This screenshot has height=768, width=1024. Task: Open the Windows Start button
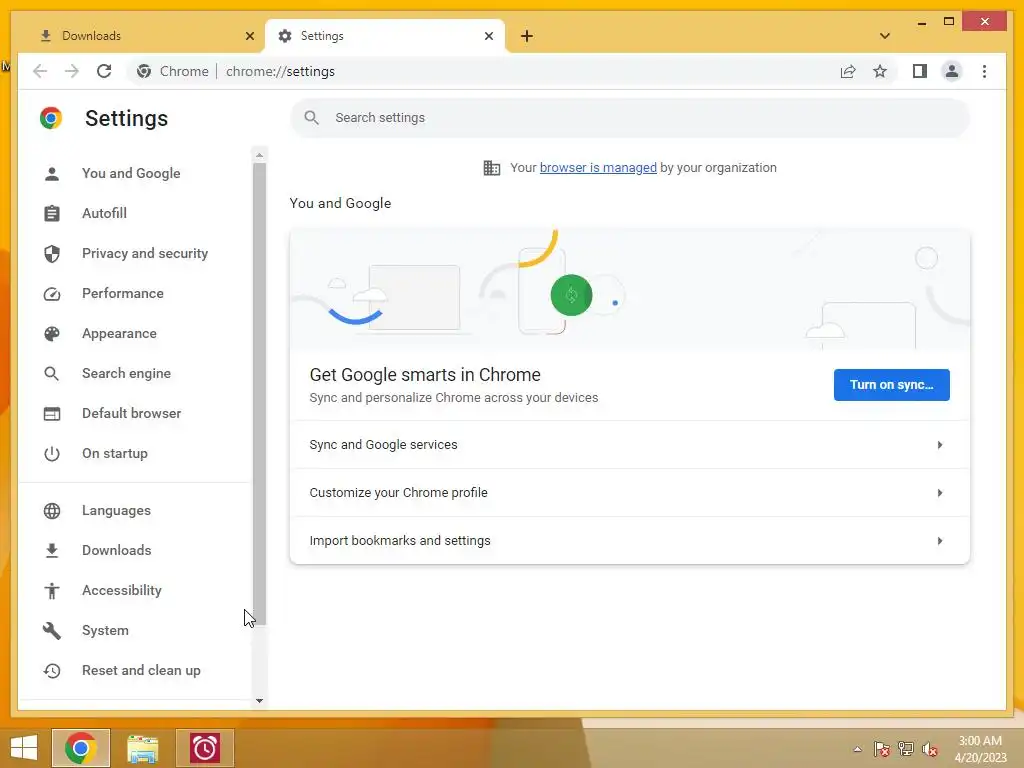tap(24, 748)
